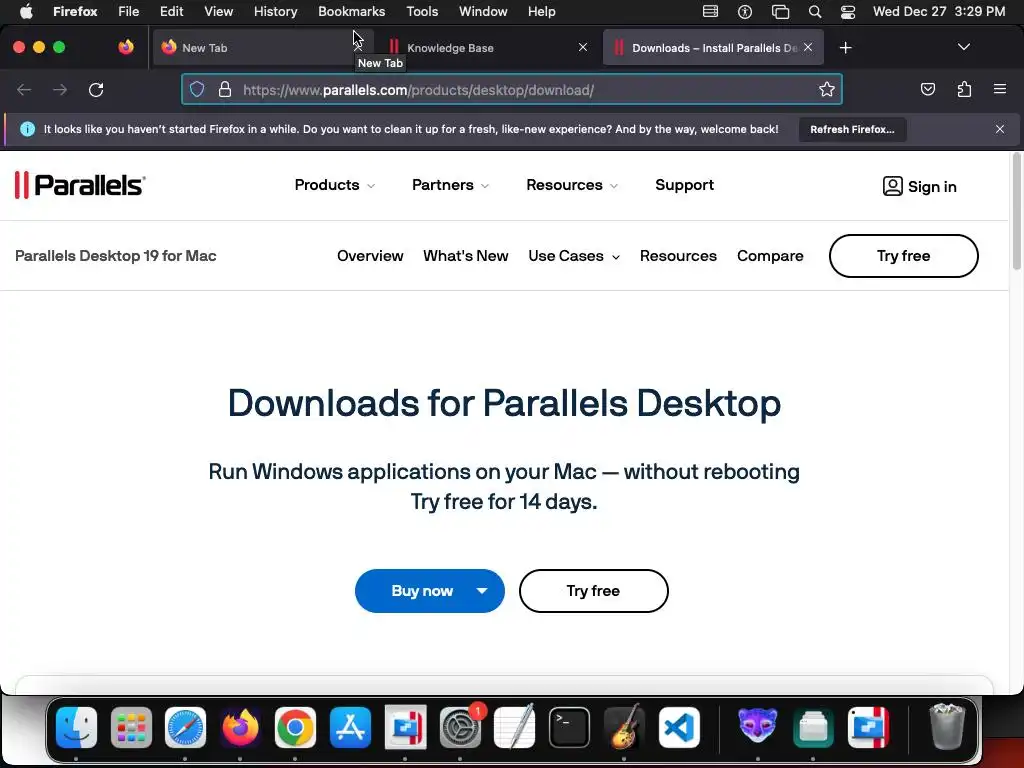Image resolution: width=1024 pixels, height=768 pixels.
Task: Open TextEdit from the dock
Action: [515, 727]
